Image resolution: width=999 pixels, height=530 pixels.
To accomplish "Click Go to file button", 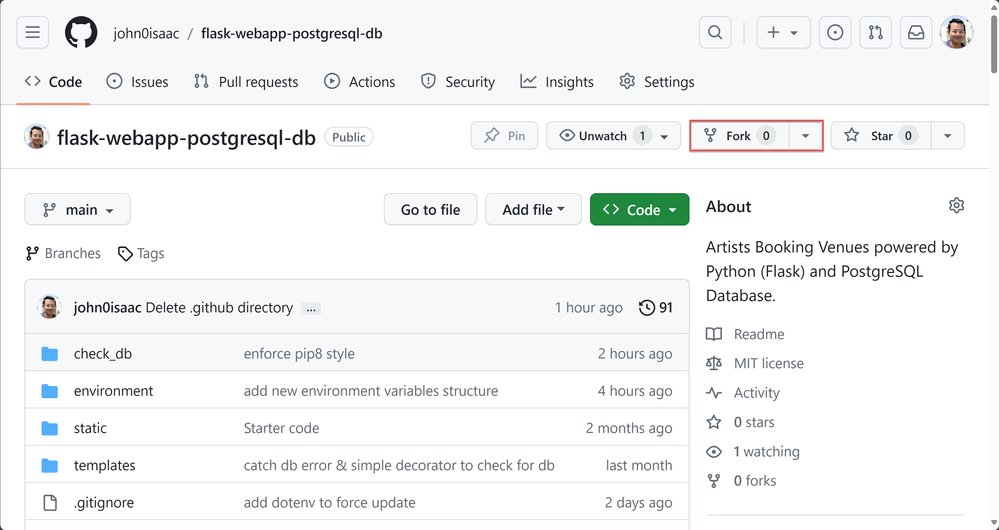I will coord(430,210).
